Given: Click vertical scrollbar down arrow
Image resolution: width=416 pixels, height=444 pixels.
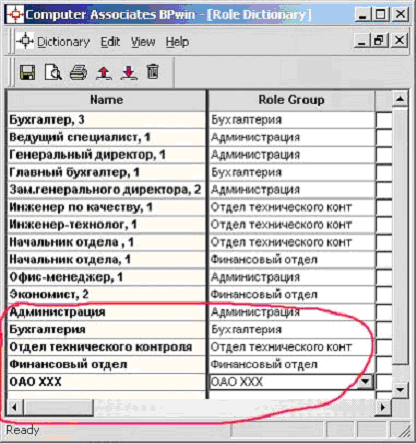Looking at the screenshot, I should point(400,389).
